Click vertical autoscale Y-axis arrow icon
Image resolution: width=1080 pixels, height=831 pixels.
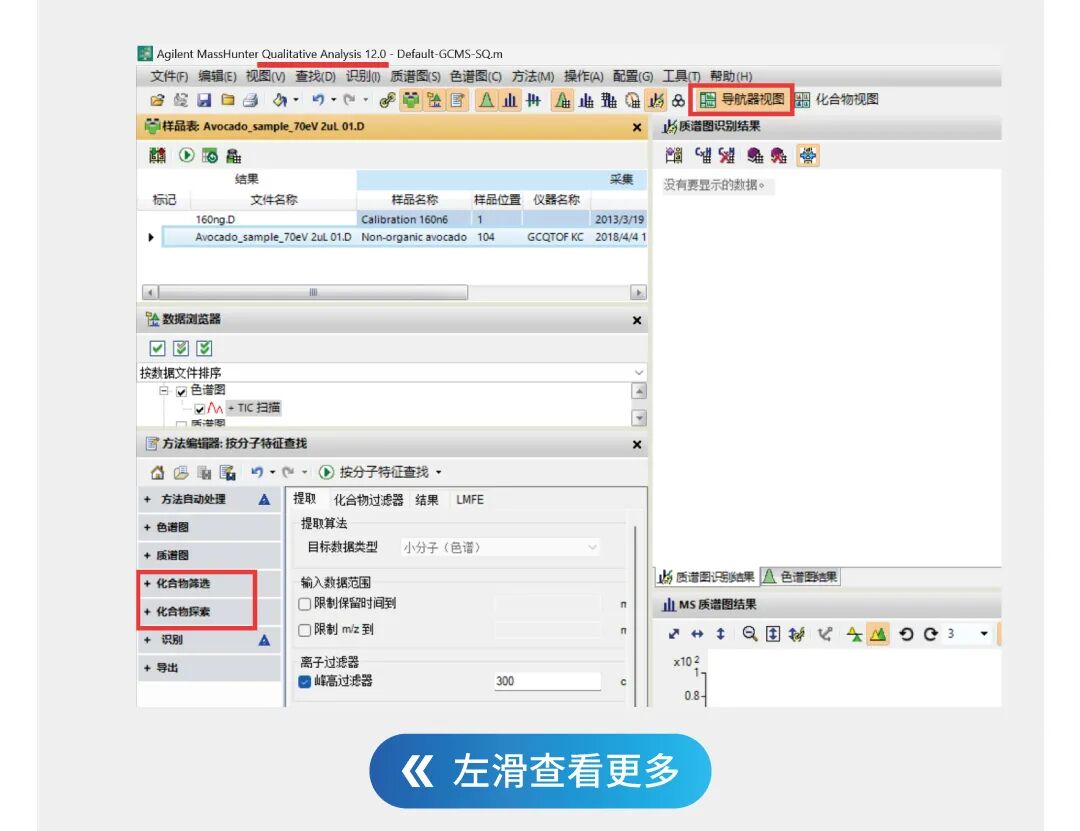click(x=720, y=634)
